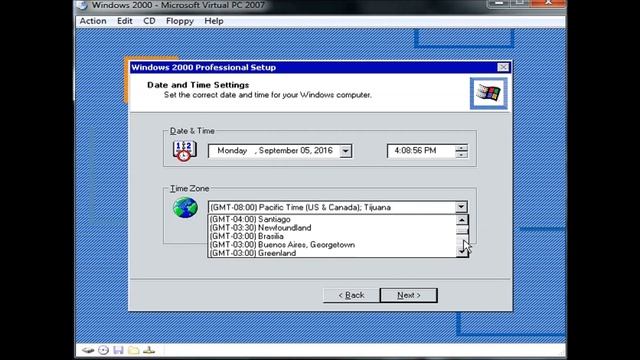Open the CD menu
The width and height of the screenshot is (640, 360).
click(x=149, y=21)
